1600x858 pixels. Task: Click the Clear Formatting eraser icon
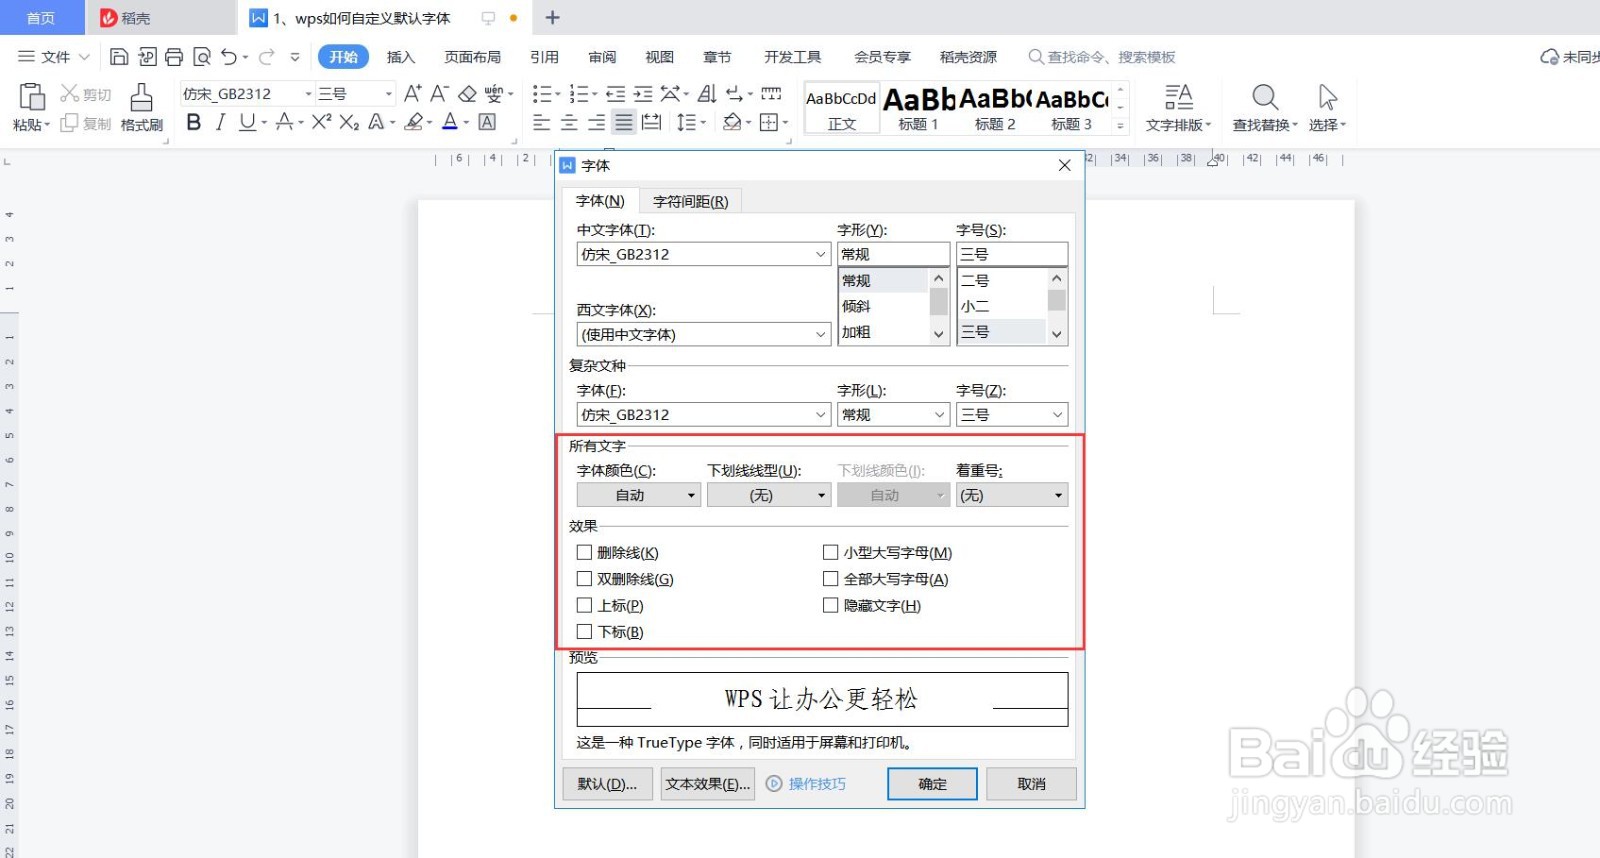coord(467,94)
